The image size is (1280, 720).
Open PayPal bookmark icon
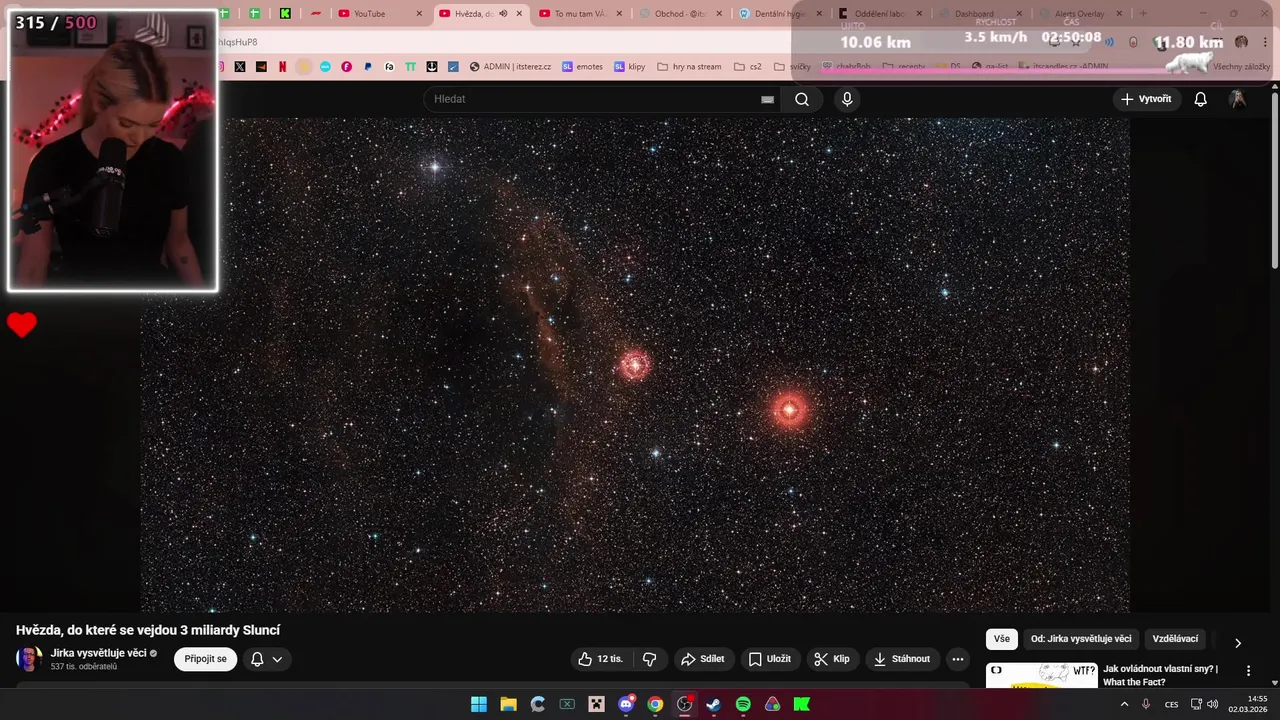coord(368,67)
